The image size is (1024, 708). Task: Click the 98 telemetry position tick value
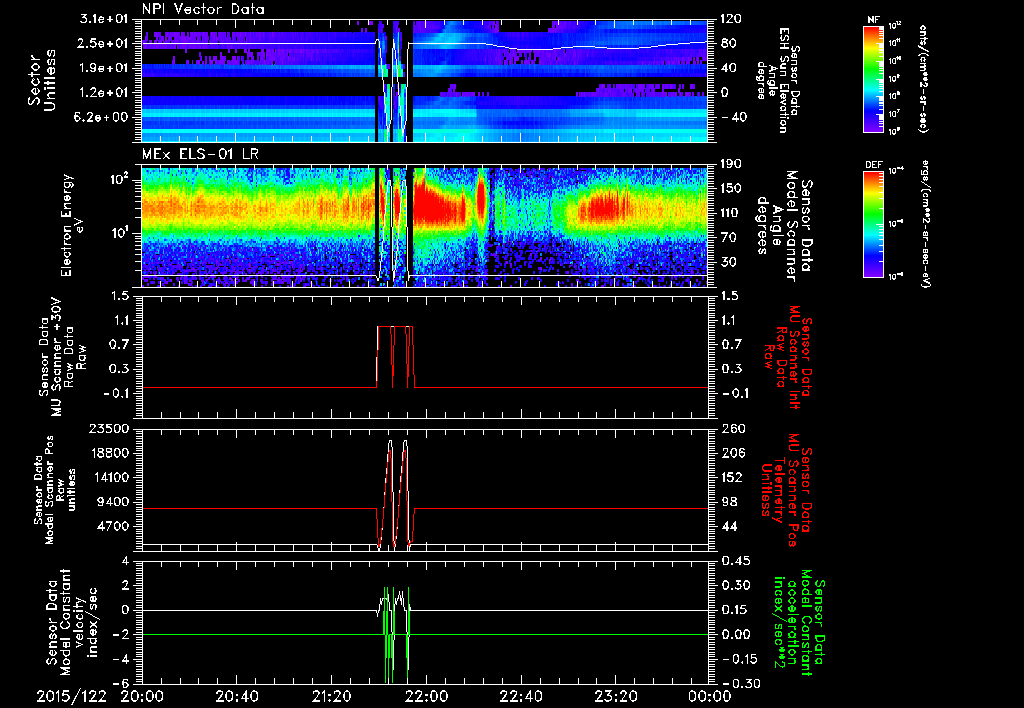[x=728, y=502]
